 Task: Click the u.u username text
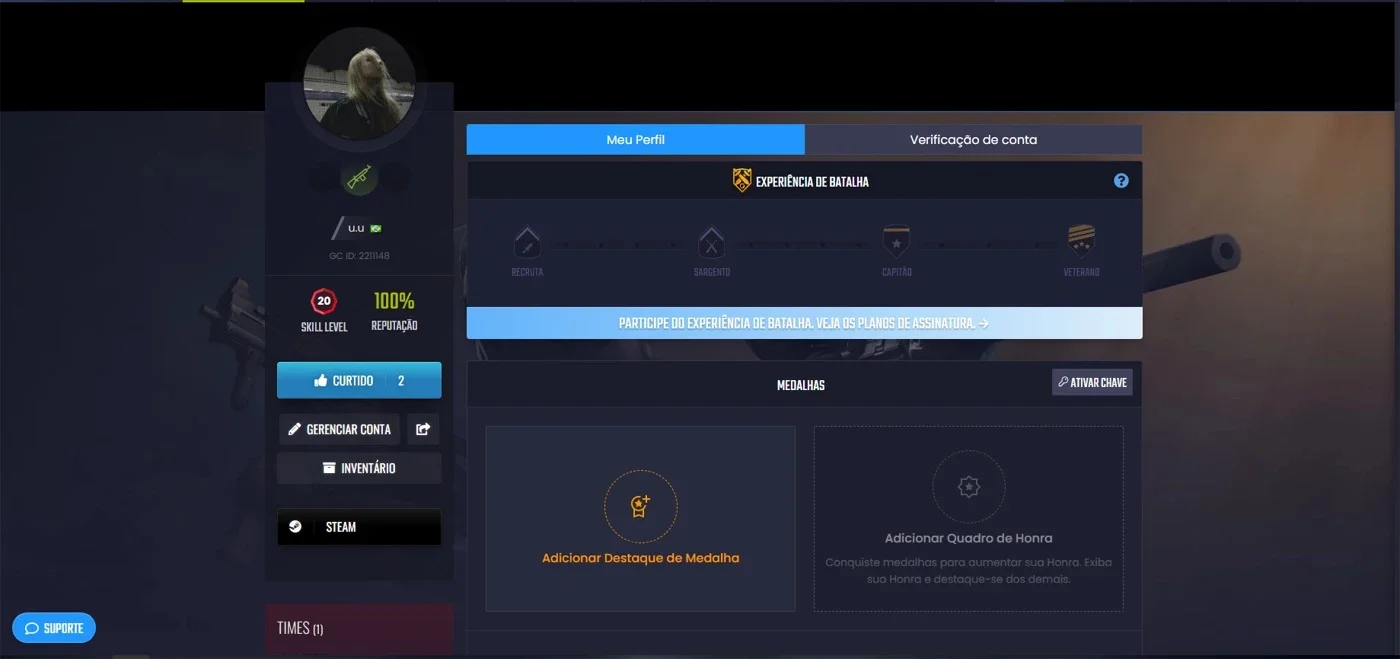[x=356, y=228]
